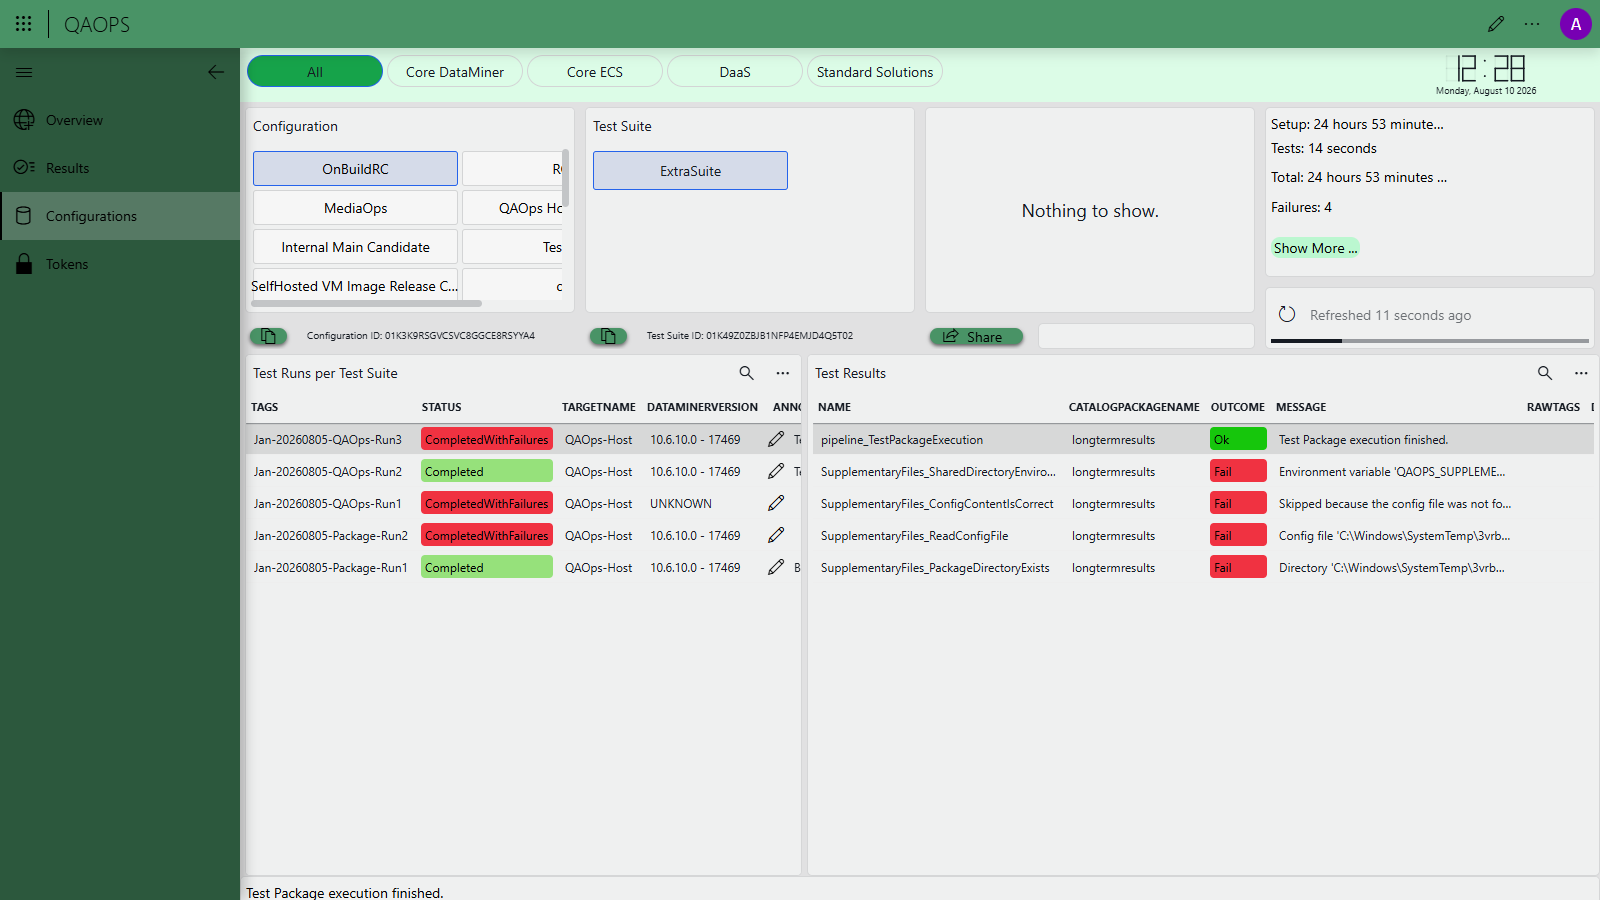The width and height of the screenshot is (1600, 900).
Task: Click the empty field beside Share
Action: 1146,336
